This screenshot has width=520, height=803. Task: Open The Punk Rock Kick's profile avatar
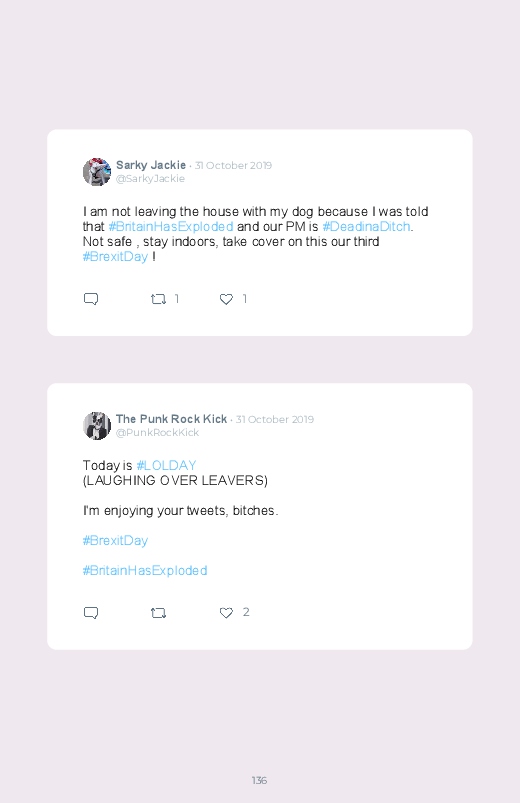click(97, 426)
